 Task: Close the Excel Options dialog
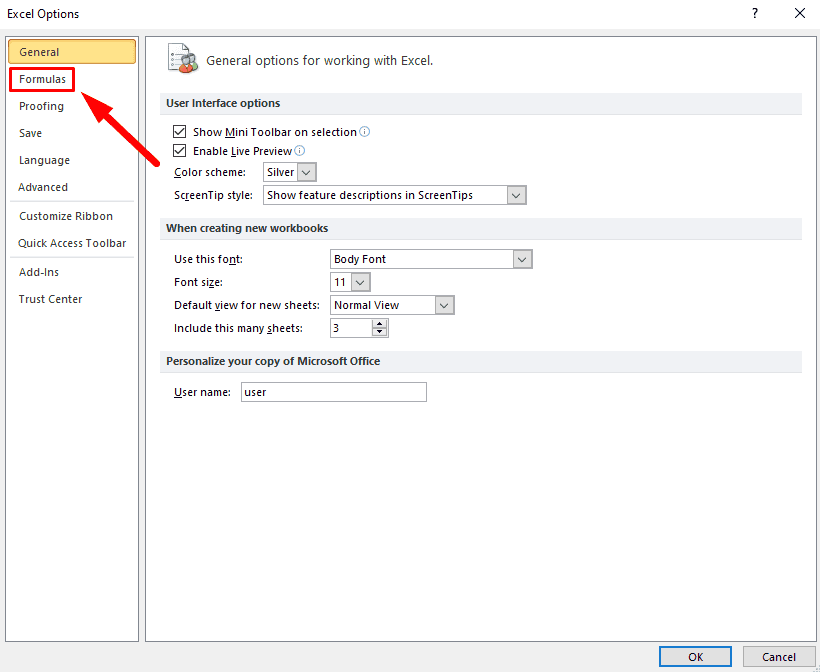(x=800, y=14)
